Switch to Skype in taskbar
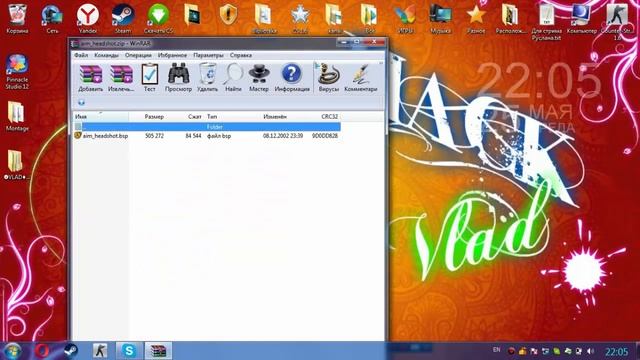The width and height of the screenshot is (640, 360). tap(129, 351)
